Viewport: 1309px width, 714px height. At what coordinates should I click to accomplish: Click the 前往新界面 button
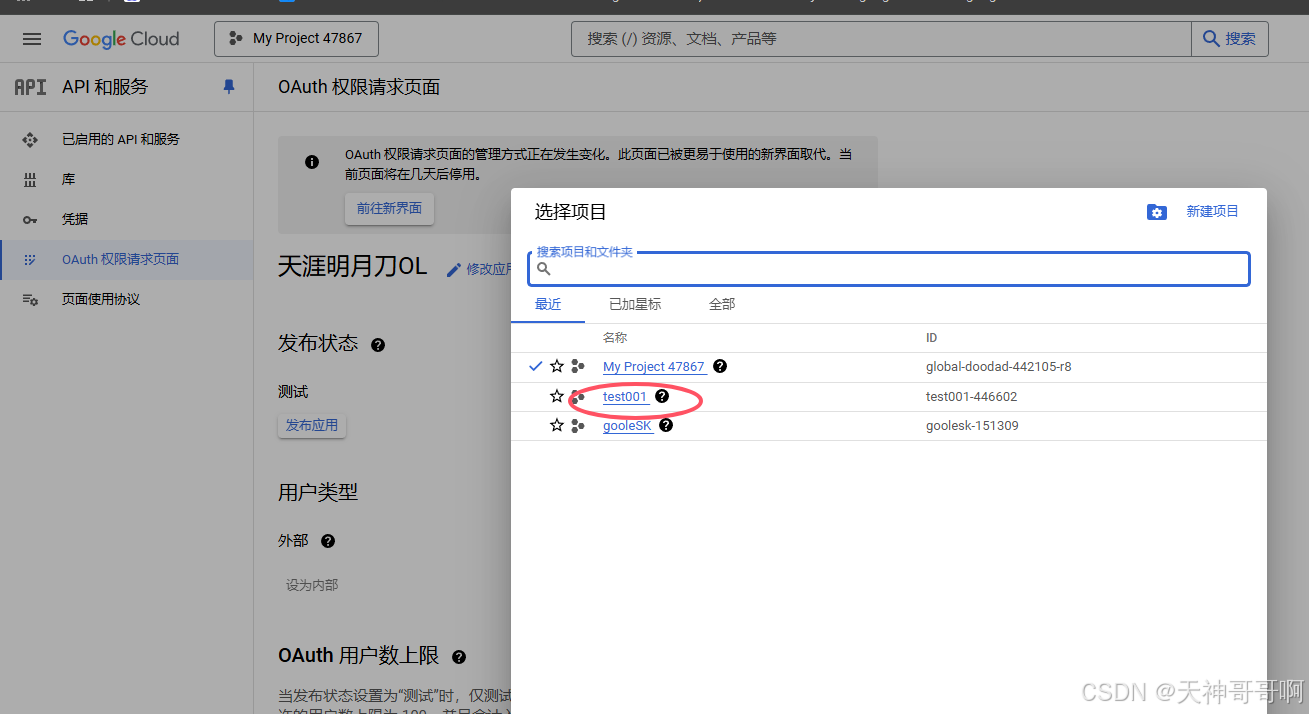(389, 208)
